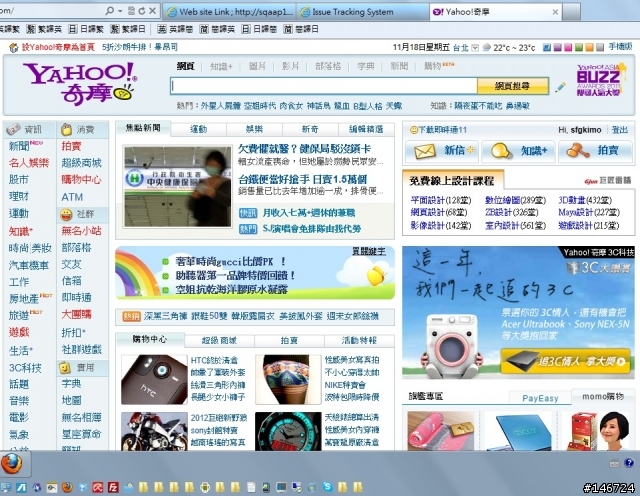Click the yellow 網頁搜尋 search button
The image size is (640, 496).
513,86
